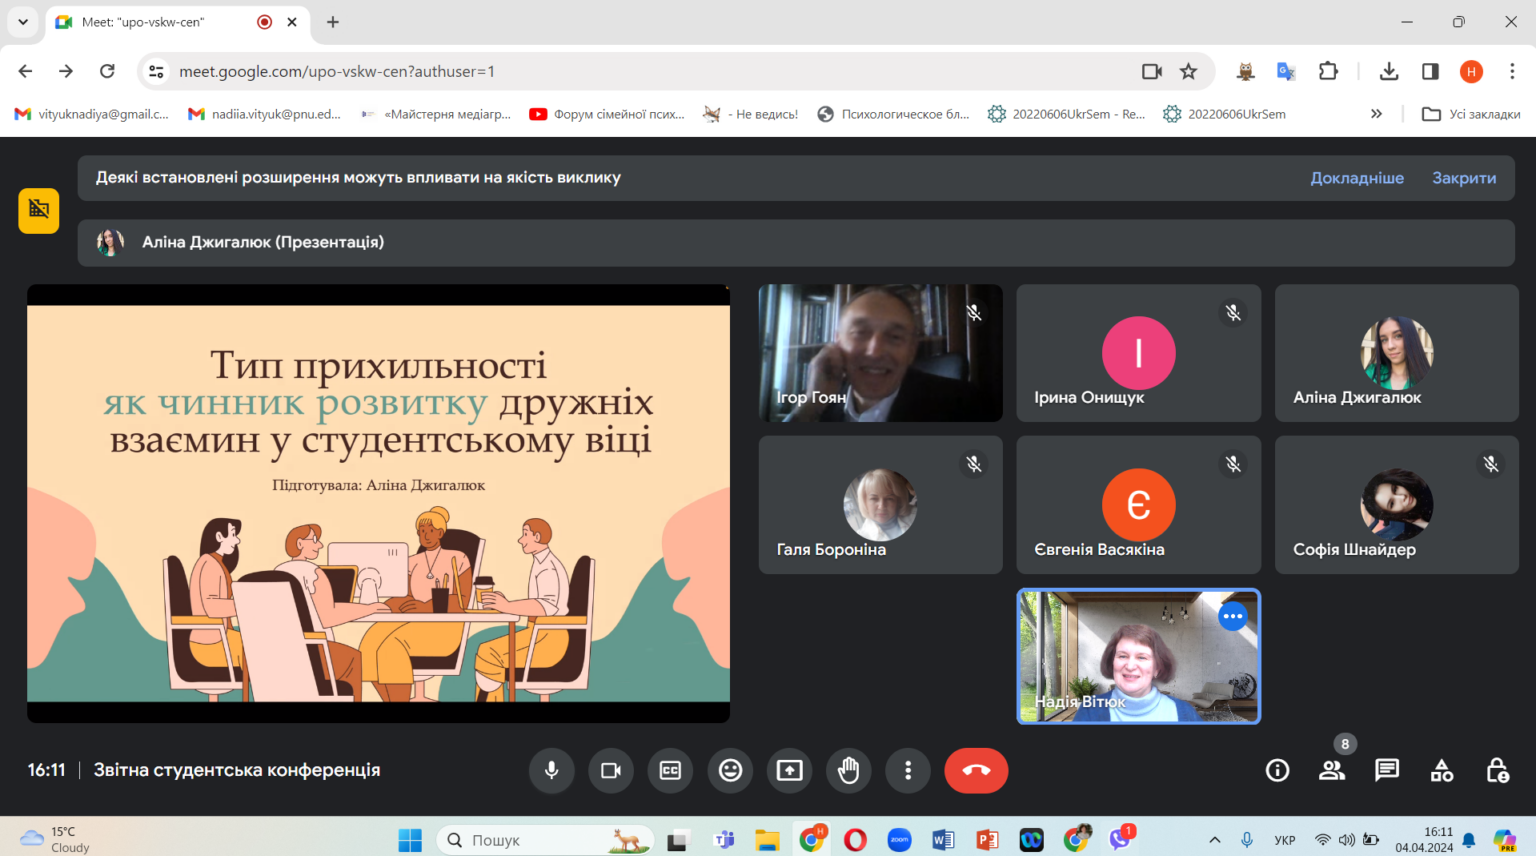
Task: Open the emoji reactions button
Action: coord(730,770)
